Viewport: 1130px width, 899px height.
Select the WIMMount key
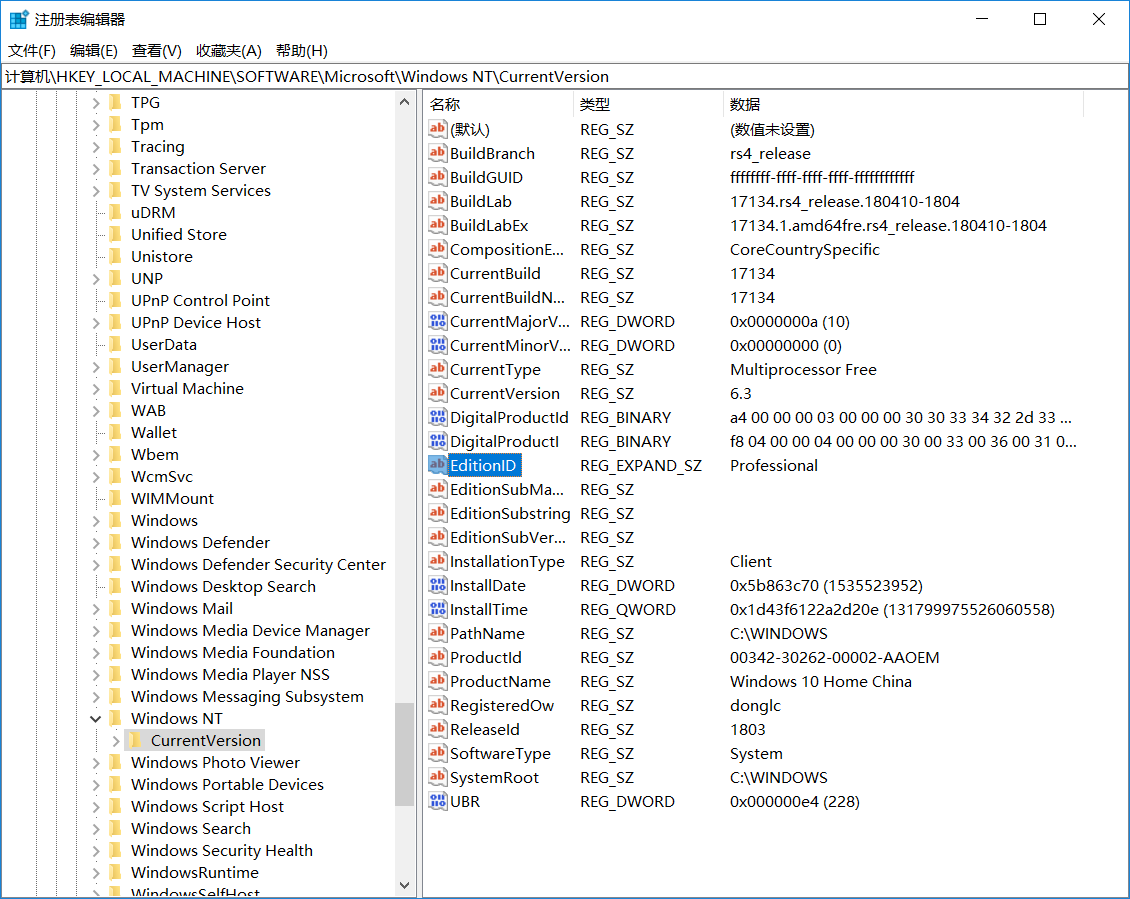pyautogui.click(x=172, y=499)
